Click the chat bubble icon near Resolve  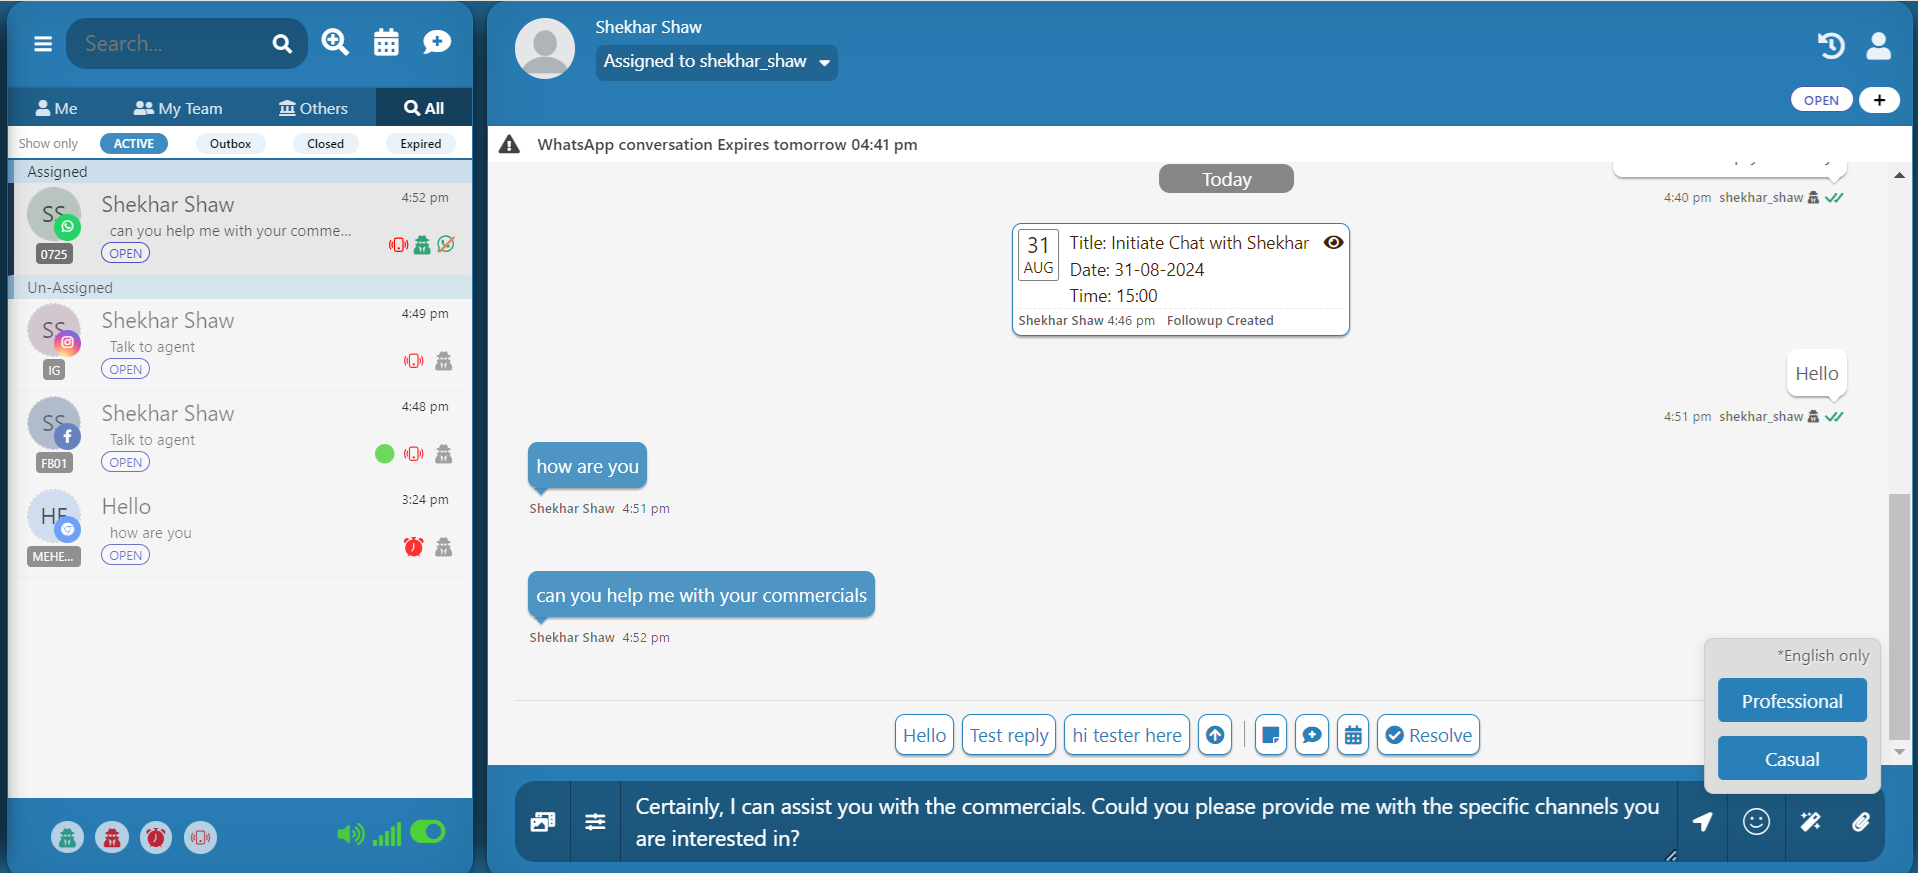[1312, 735]
